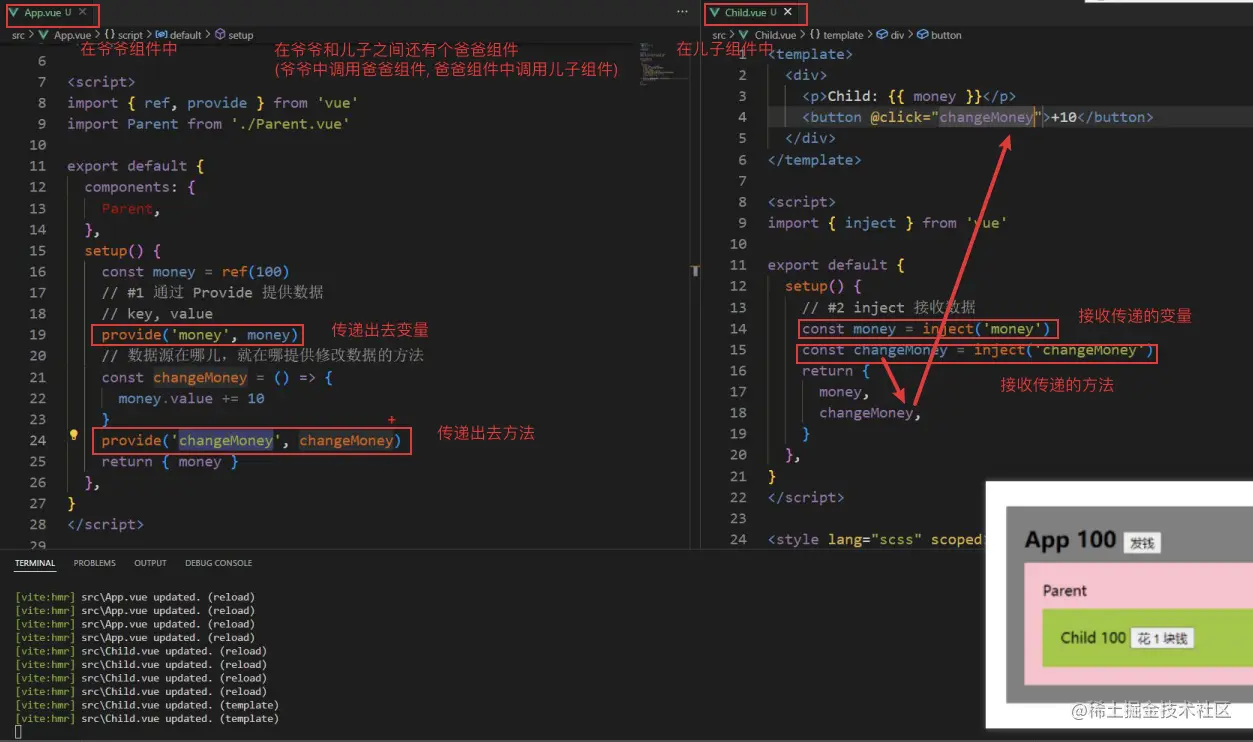Click the "Parent" label in preview
Image resolution: width=1253 pixels, height=742 pixels.
pyautogui.click(x=1064, y=591)
